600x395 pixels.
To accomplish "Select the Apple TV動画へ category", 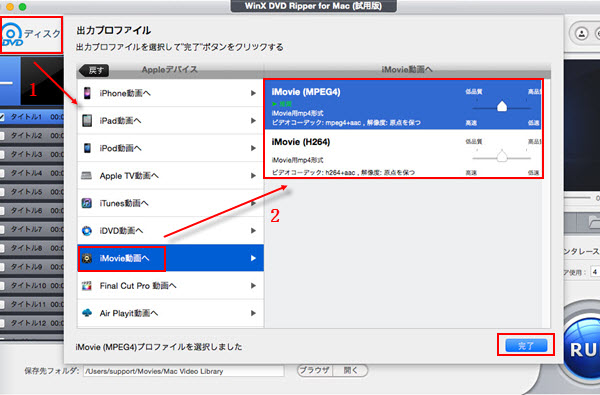I will coord(170,176).
